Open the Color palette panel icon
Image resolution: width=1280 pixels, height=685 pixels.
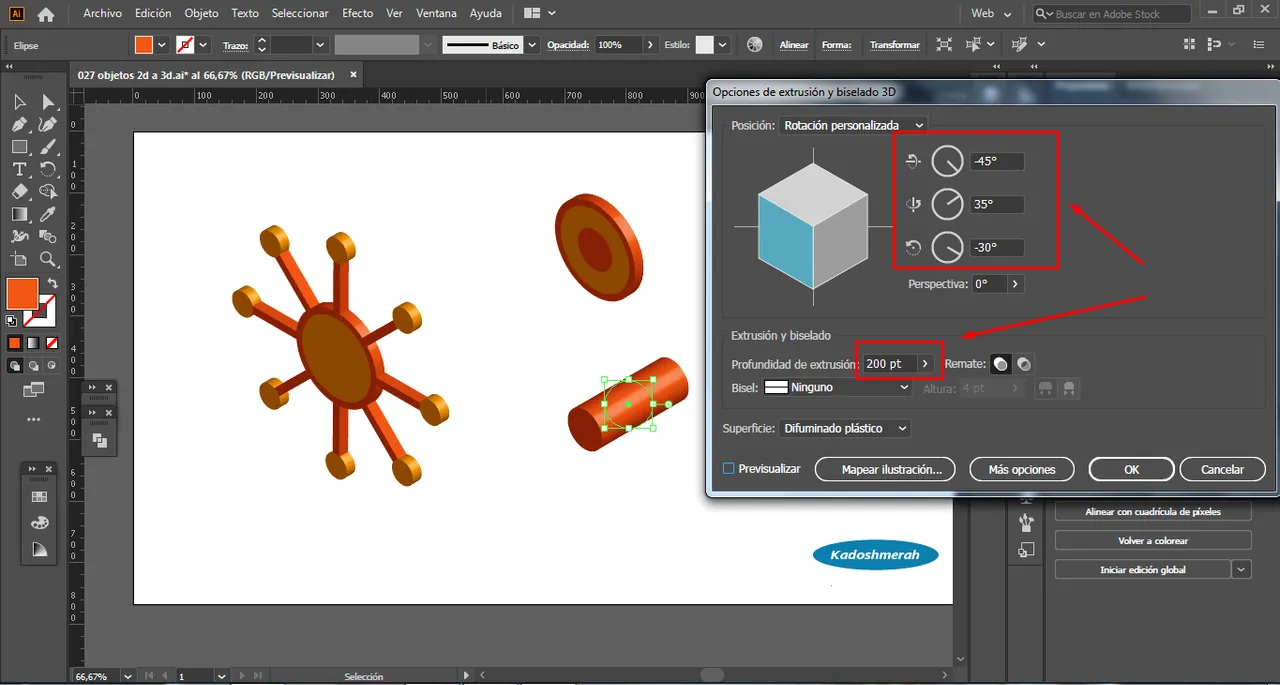(x=40, y=522)
